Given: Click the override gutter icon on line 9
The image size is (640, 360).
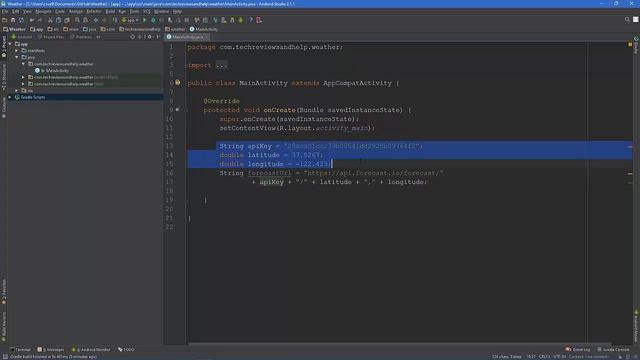Looking at the screenshot, I should pos(177,109).
